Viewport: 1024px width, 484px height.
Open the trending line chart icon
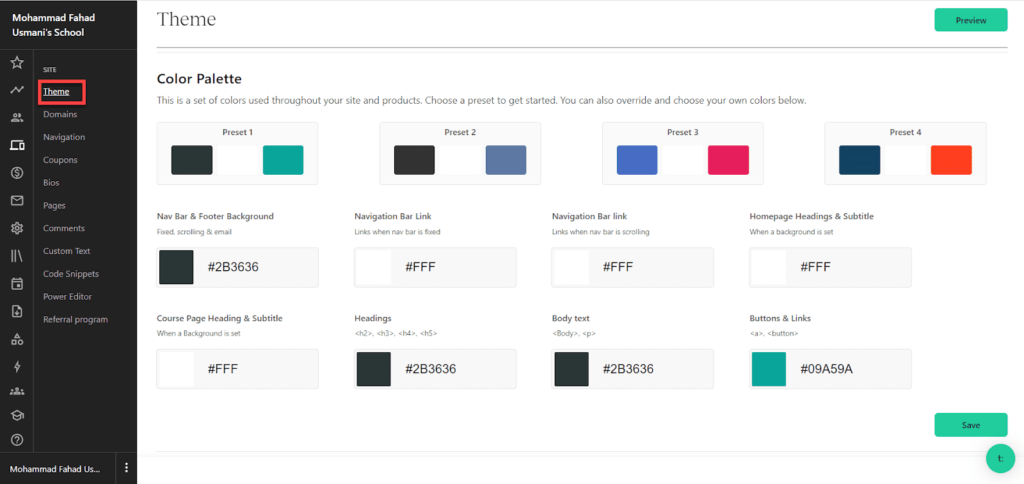pos(17,90)
